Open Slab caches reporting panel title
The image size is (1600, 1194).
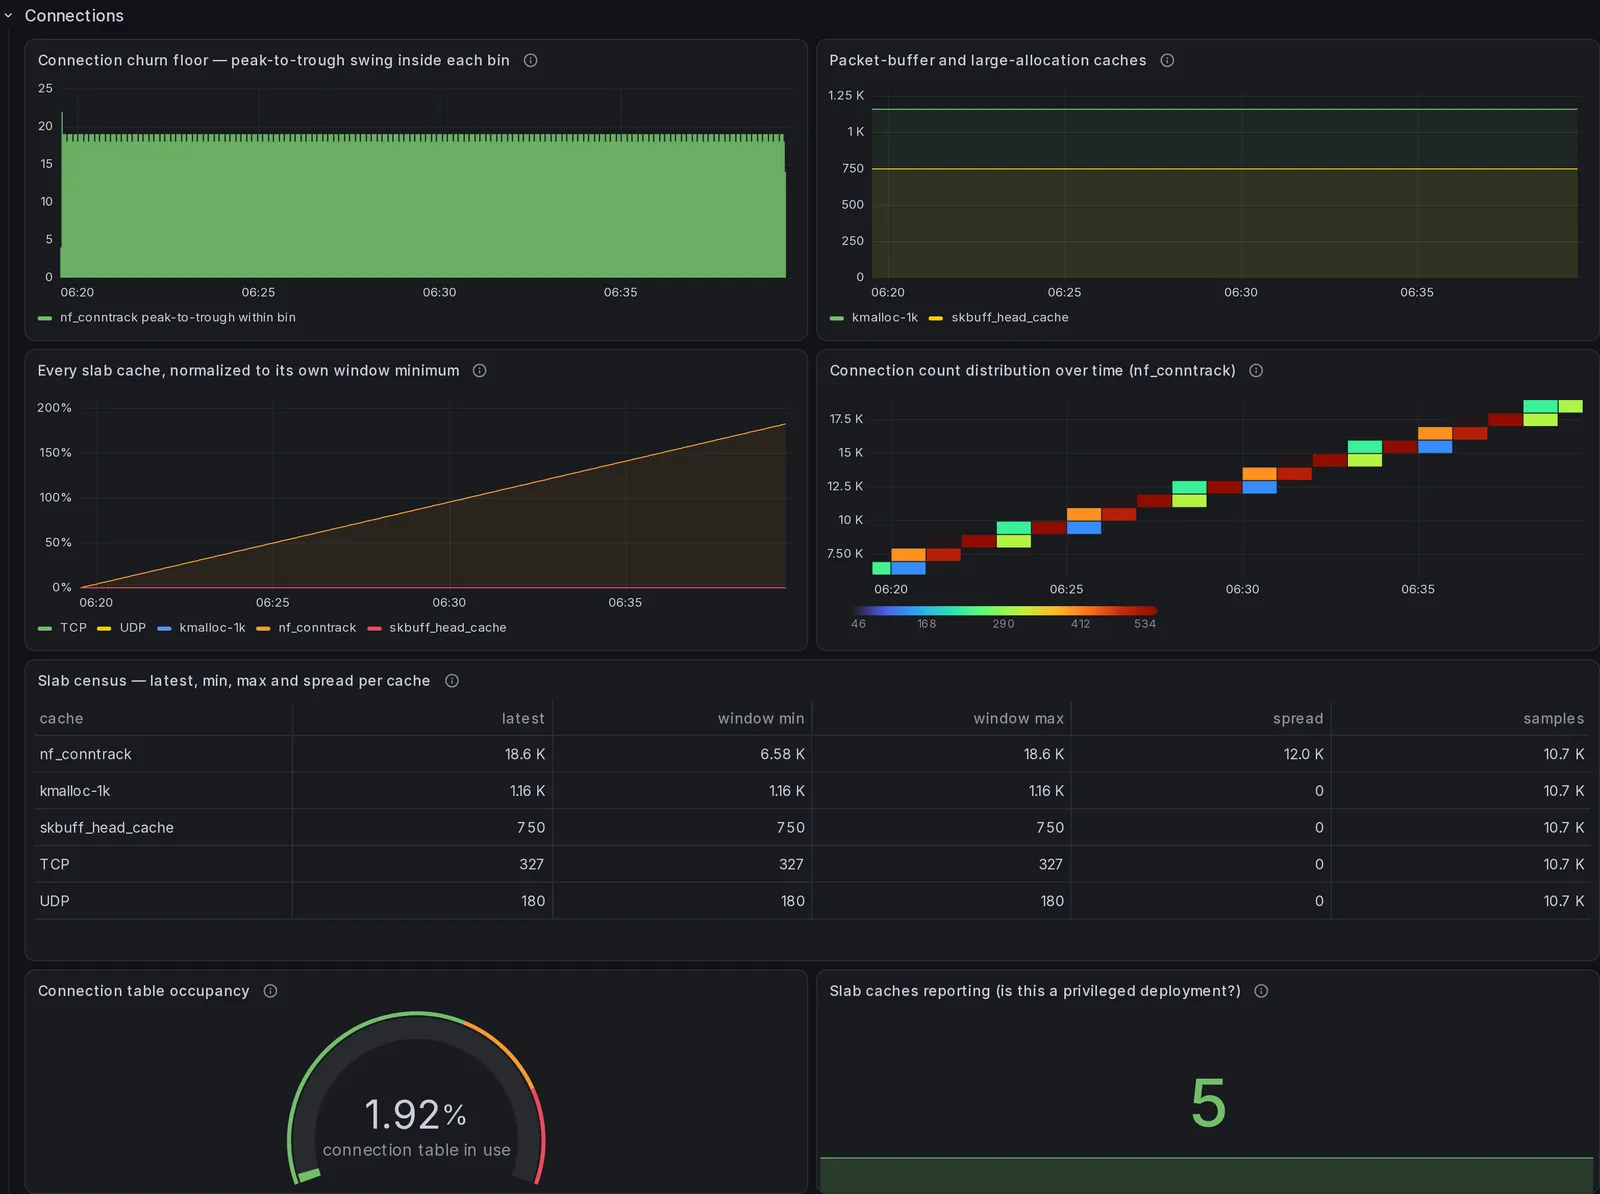click(1035, 991)
